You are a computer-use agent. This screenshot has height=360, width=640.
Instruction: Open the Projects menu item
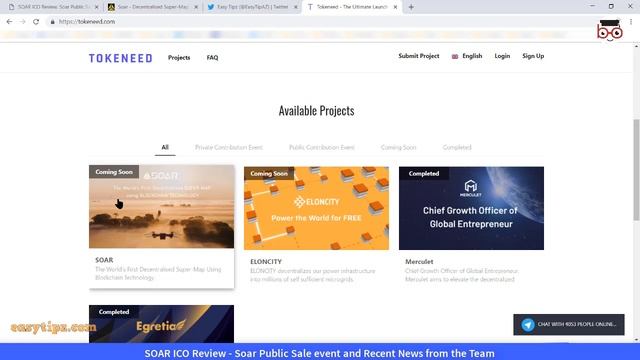(179, 58)
